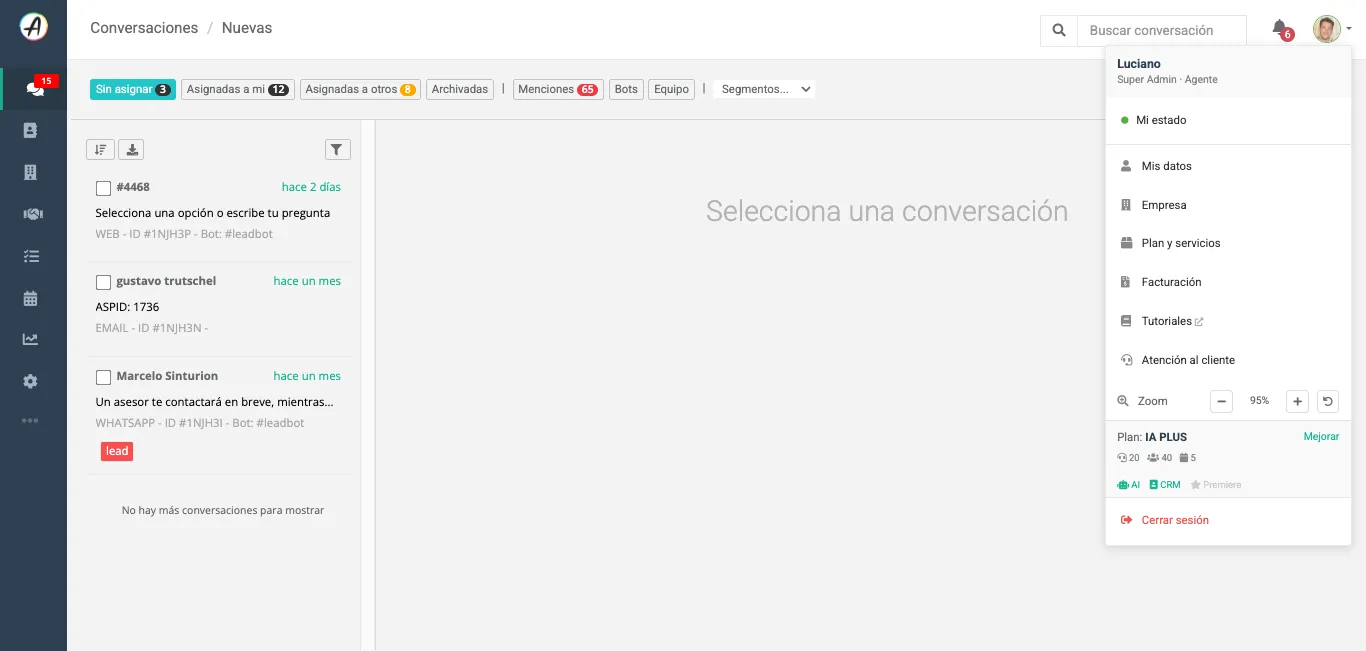
Task: Expand Segmentos dropdown
Action: pos(764,89)
